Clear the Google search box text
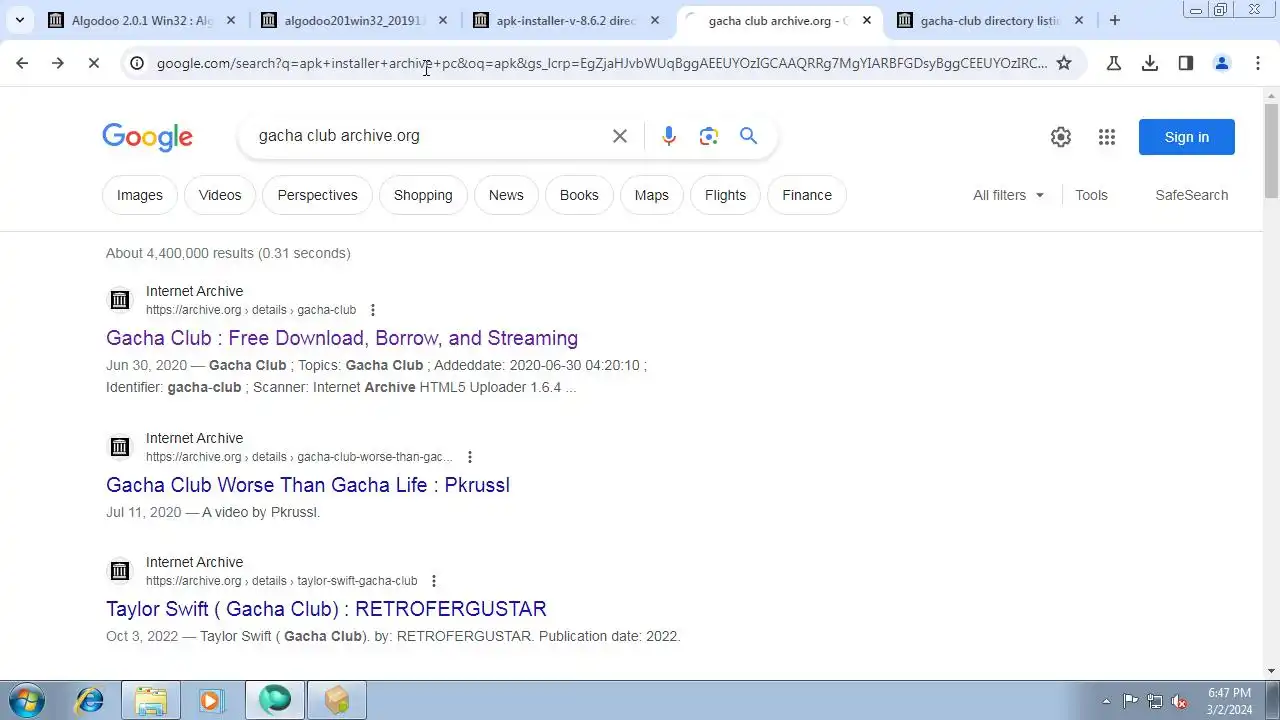1280x720 pixels. [x=620, y=136]
